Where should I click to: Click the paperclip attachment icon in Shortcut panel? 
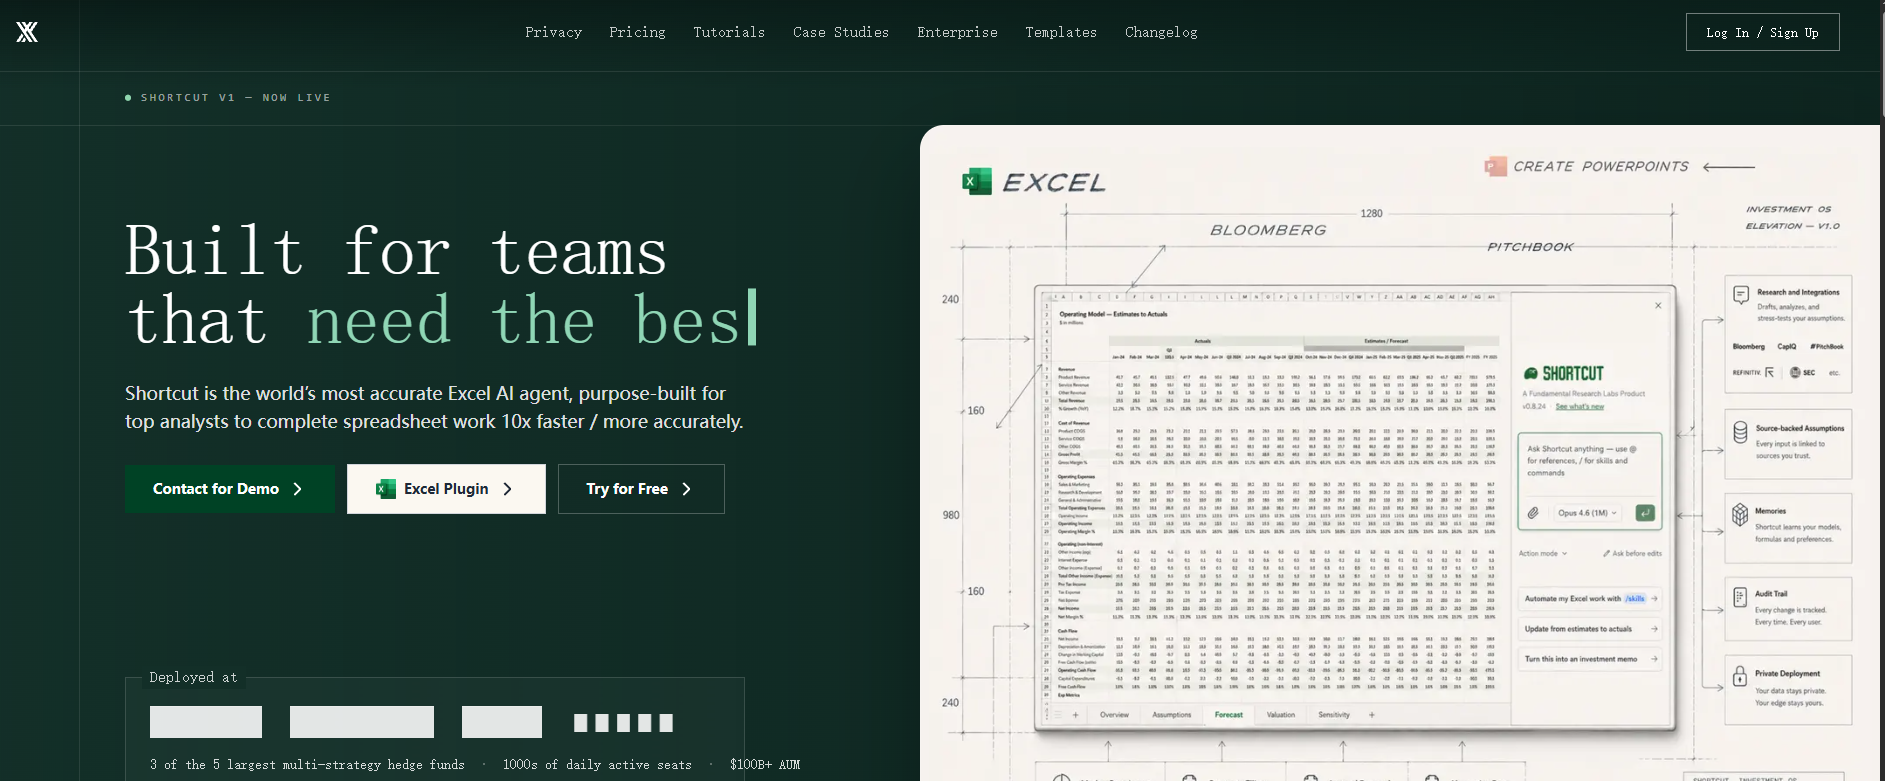point(1532,513)
